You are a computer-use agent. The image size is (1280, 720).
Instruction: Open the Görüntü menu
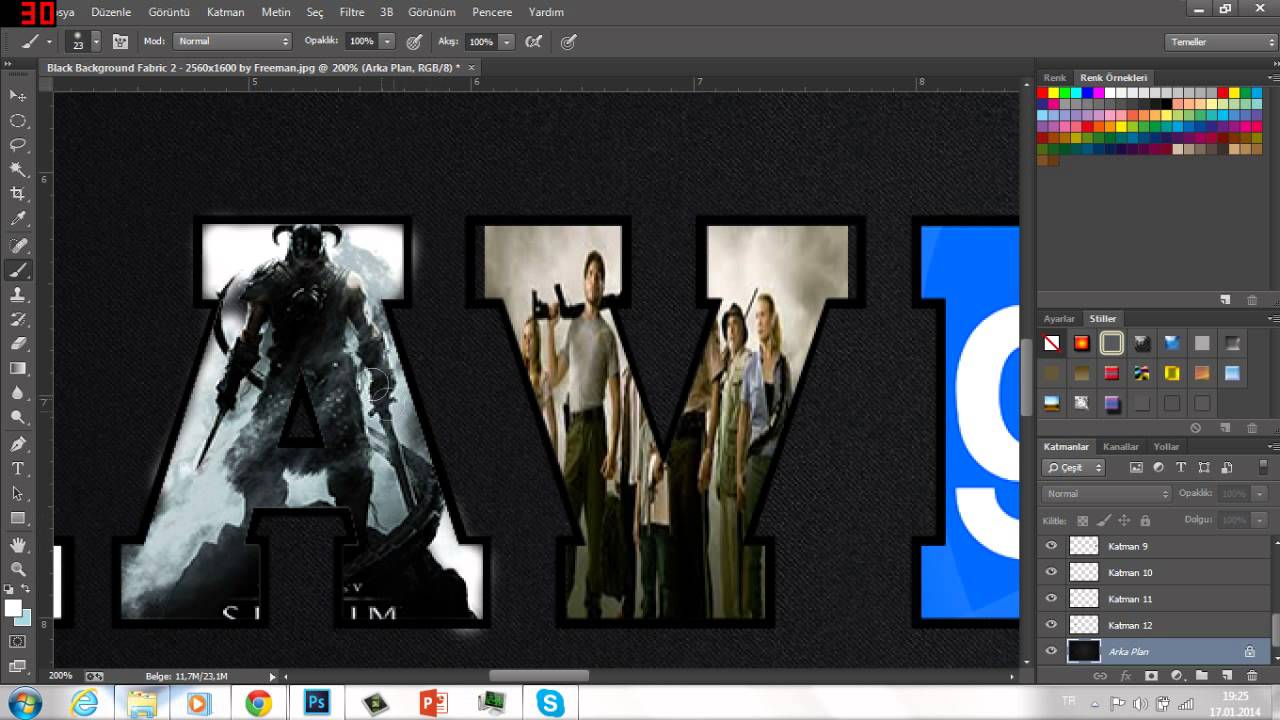[169, 12]
